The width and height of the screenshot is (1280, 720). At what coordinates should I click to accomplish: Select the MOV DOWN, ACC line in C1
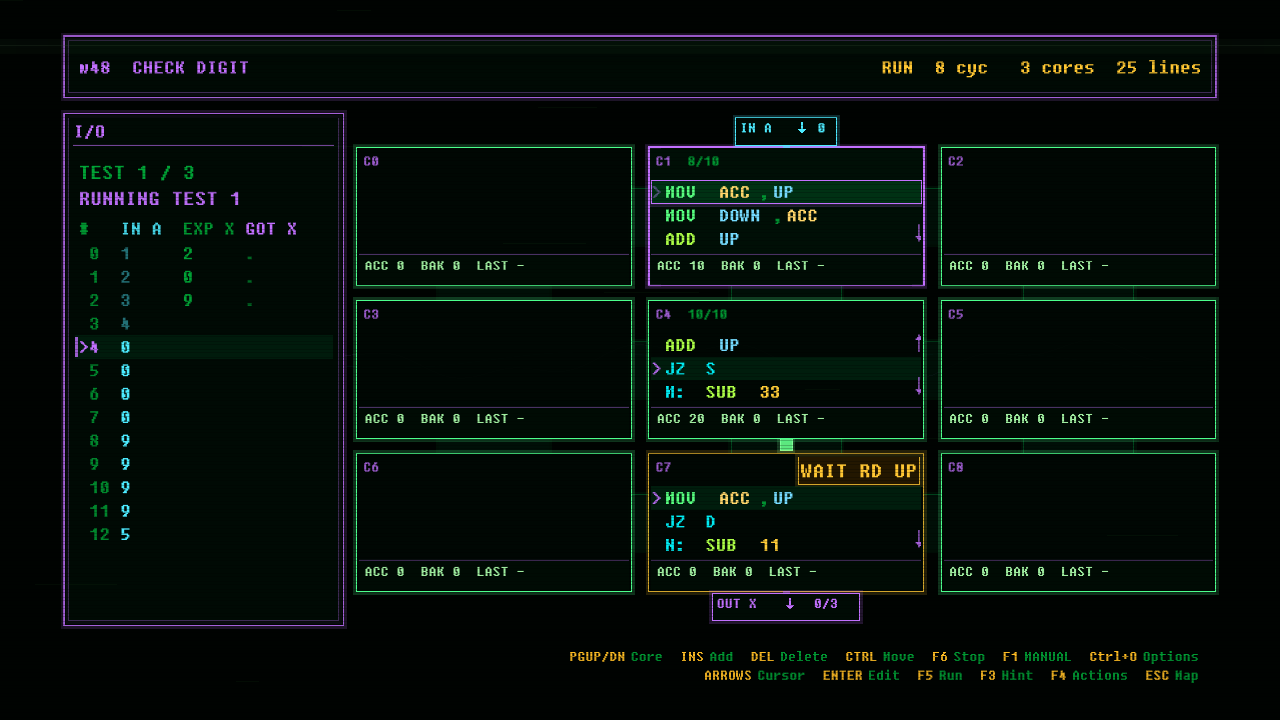pos(786,216)
